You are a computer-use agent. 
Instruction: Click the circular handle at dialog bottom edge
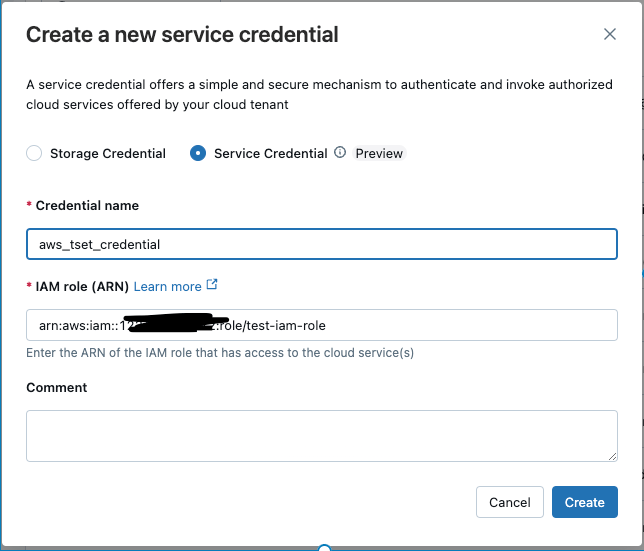(324, 547)
